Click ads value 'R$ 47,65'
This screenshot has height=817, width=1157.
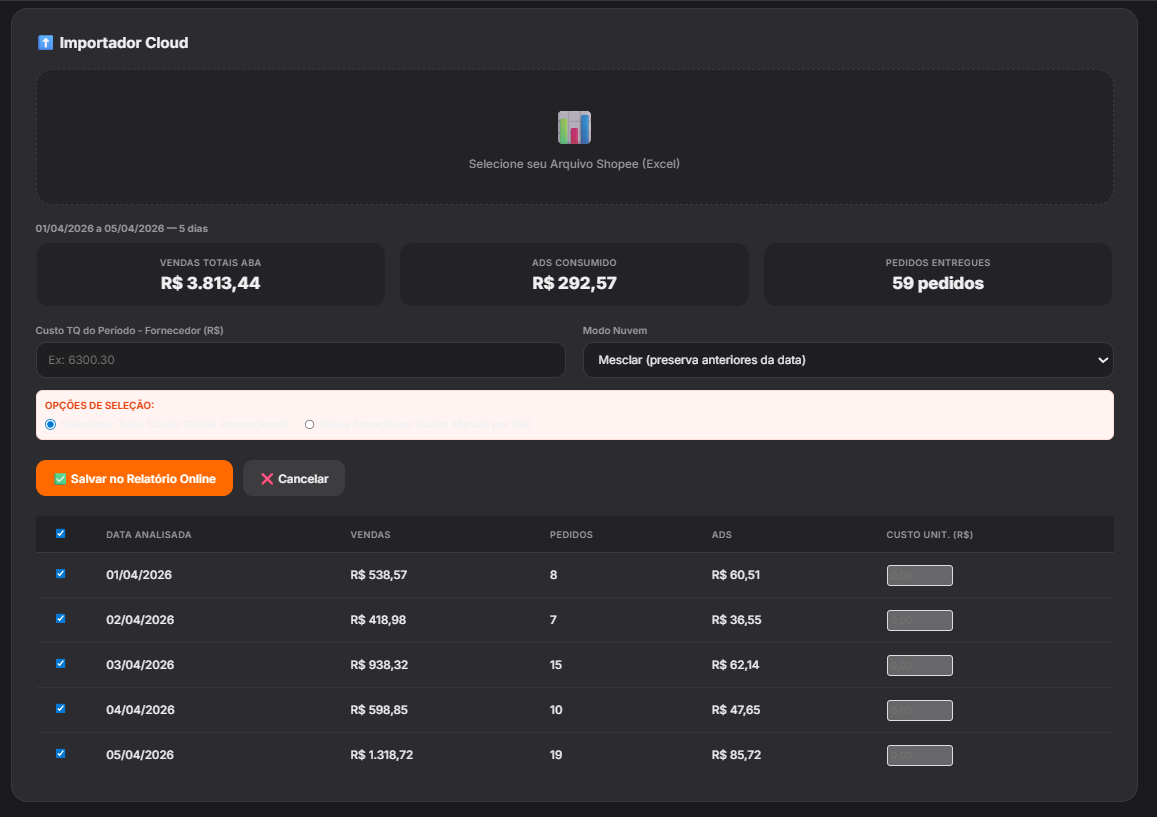736,710
